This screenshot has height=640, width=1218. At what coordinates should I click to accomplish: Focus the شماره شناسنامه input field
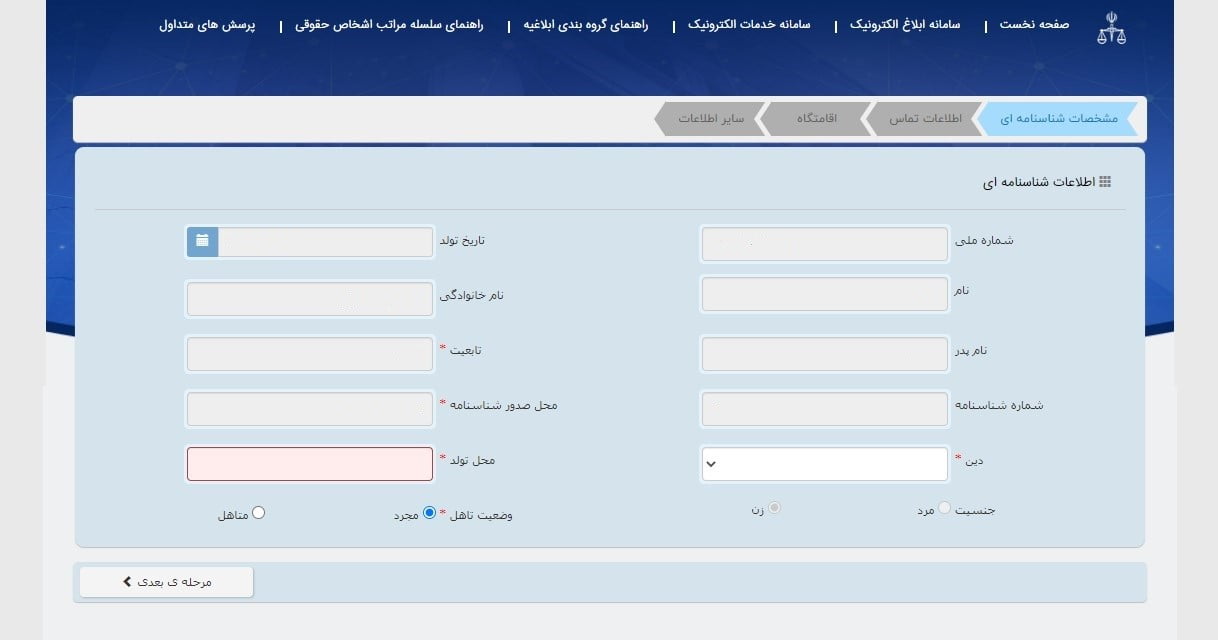click(825, 409)
